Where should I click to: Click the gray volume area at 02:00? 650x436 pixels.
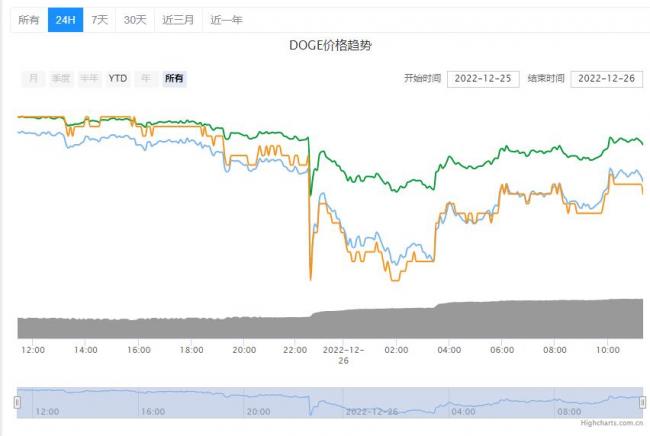[x=396, y=324]
